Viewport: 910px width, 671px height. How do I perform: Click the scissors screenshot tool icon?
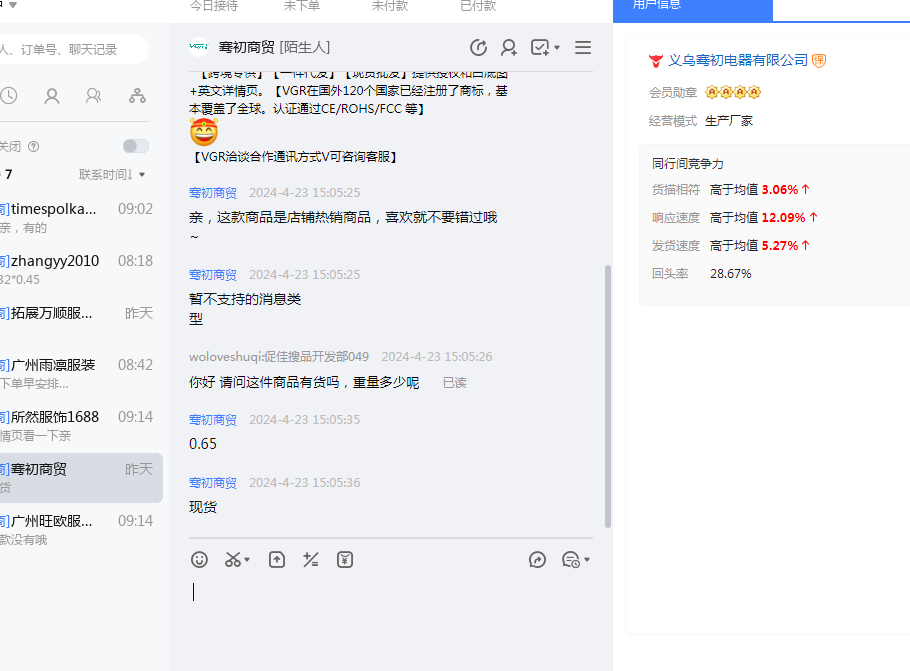pyautogui.click(x=232, y=560)
